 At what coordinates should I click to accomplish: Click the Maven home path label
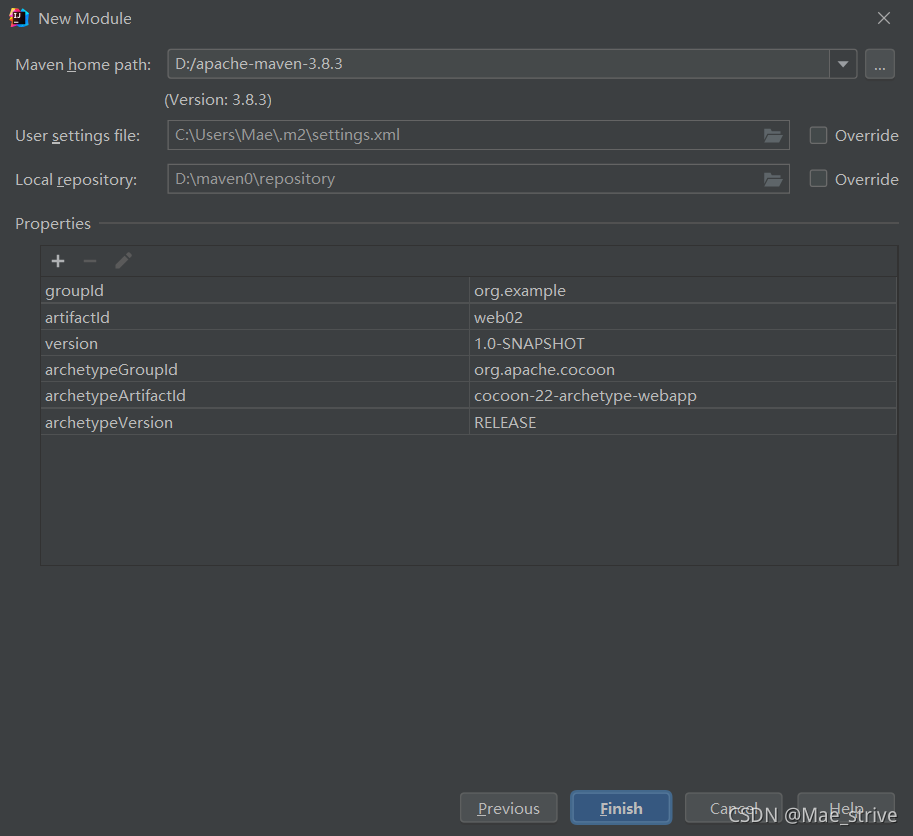[x=83, y=65]
